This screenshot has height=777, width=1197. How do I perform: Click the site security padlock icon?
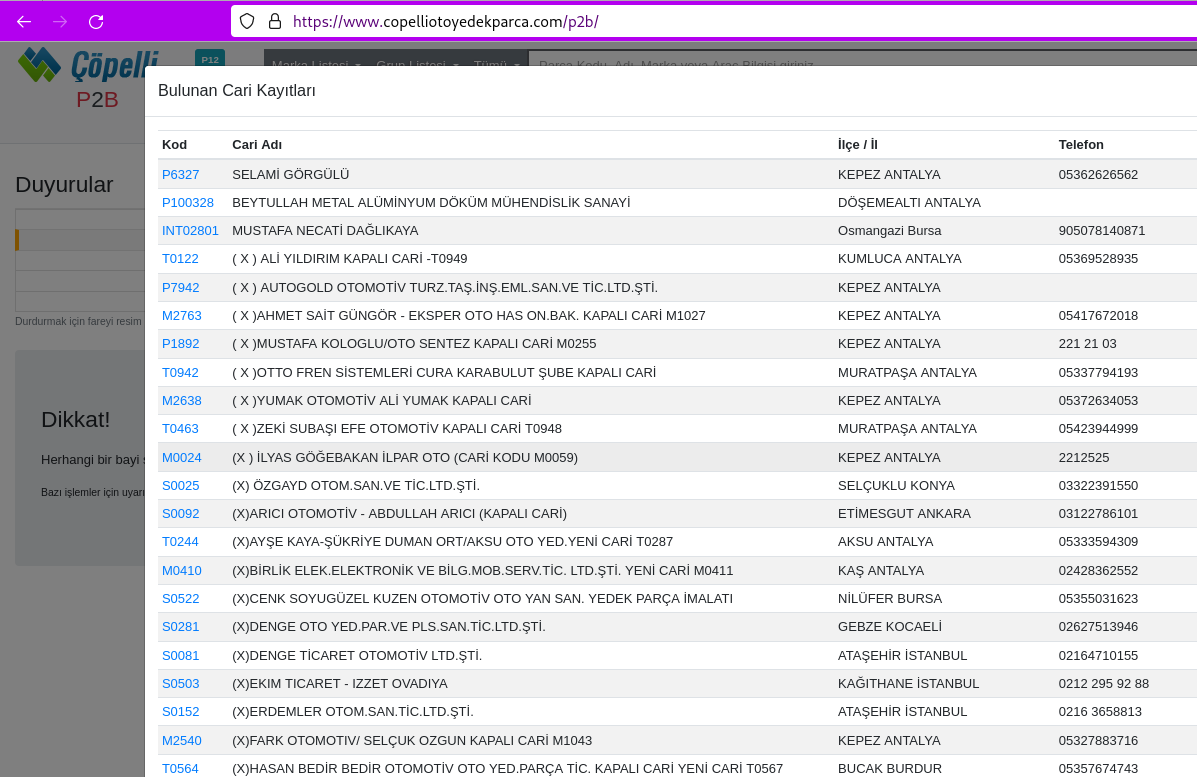[x=274, y=21]
